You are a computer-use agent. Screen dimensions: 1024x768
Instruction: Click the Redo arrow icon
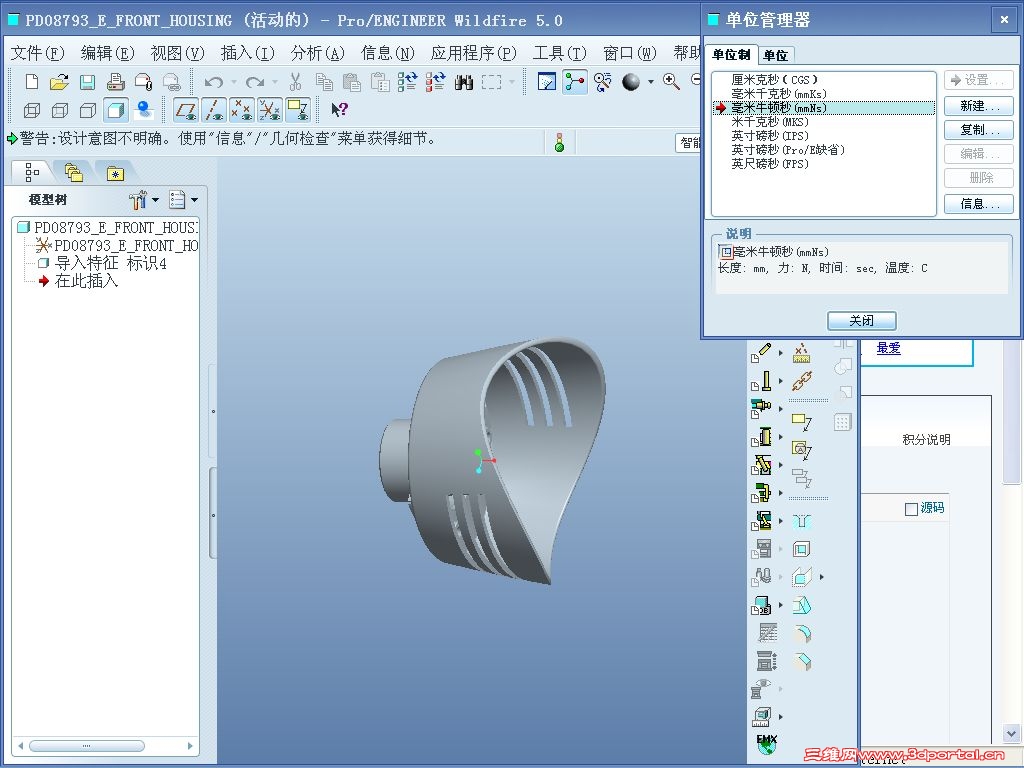(255, 82)
